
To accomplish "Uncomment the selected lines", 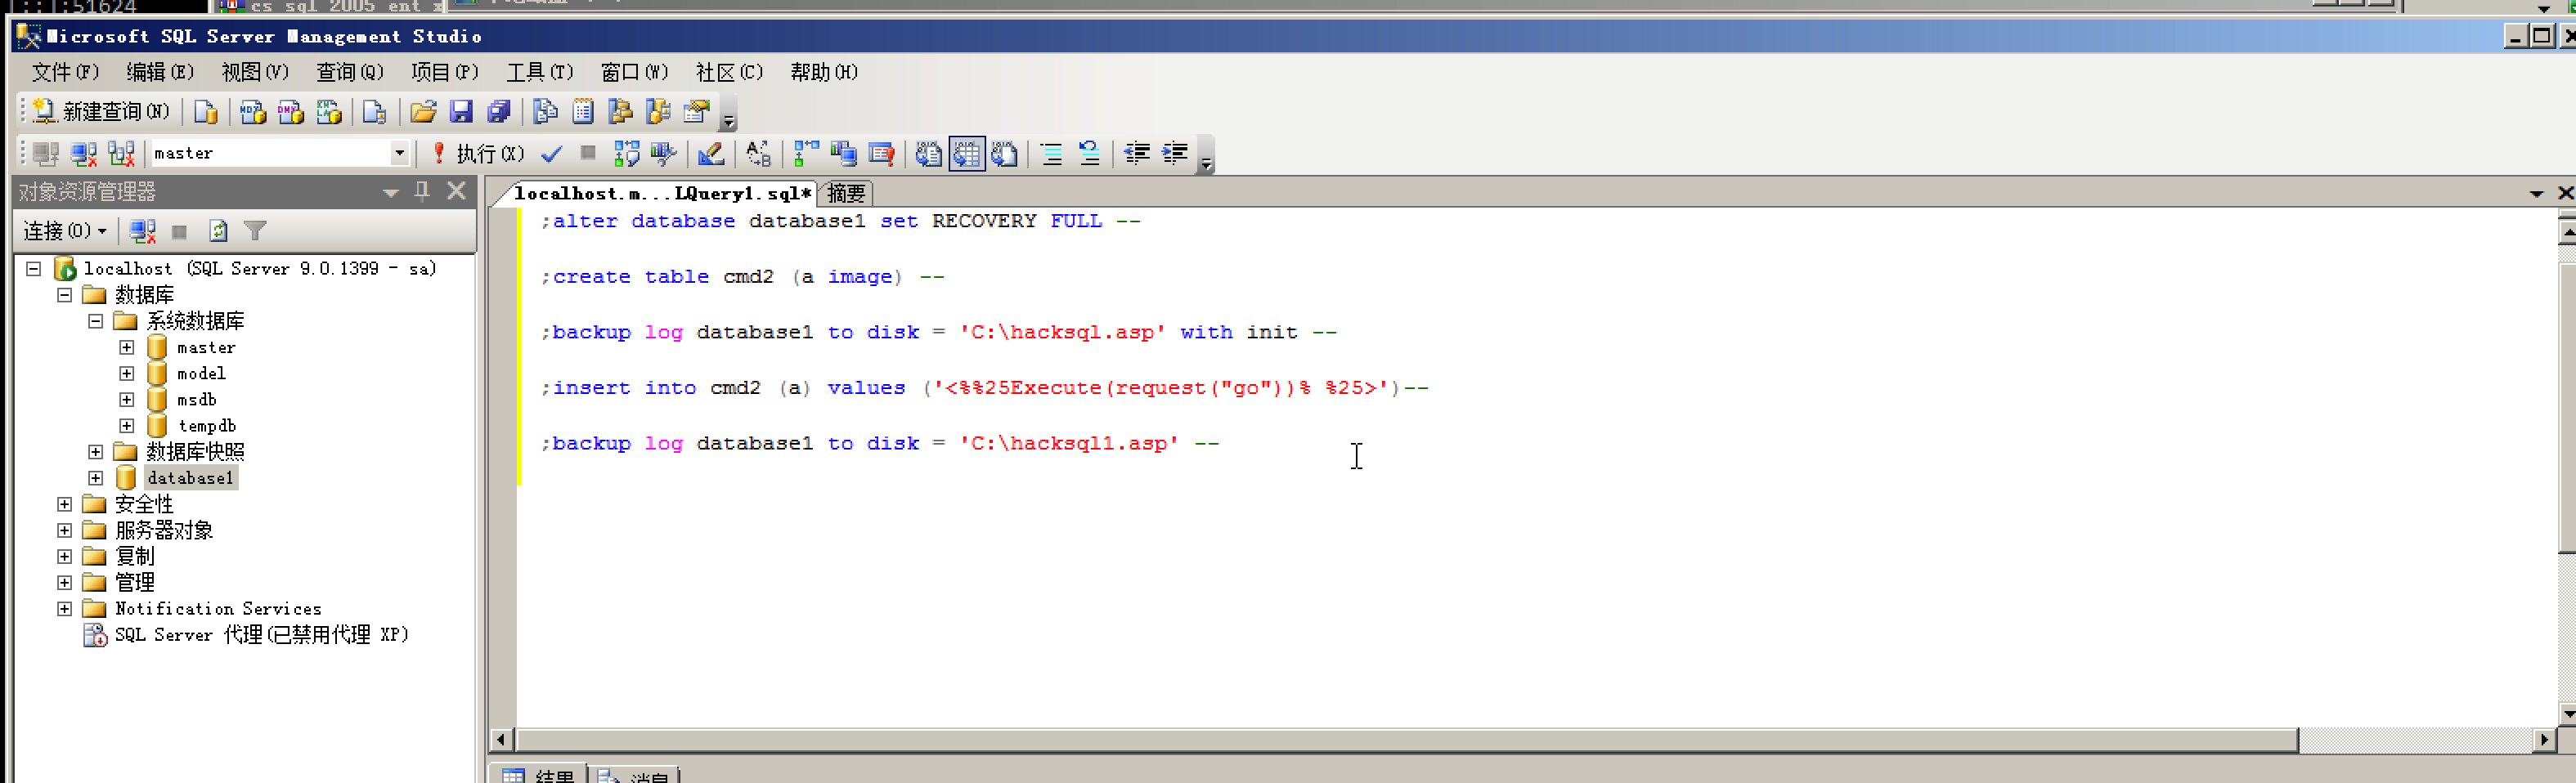I will point(1090,153).
